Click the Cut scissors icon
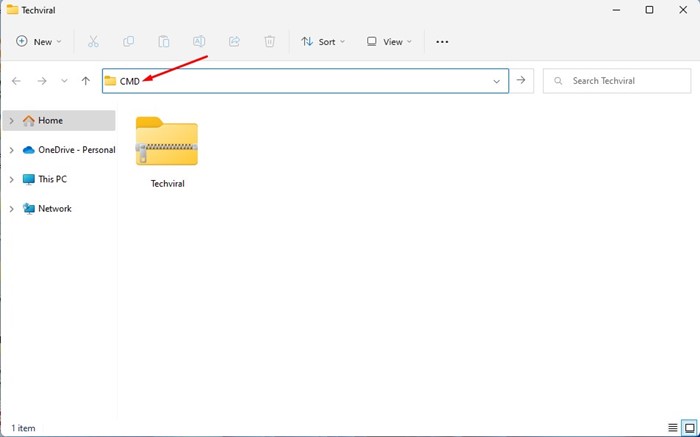The height and width of the screenshot is (437, 700). (x=93, y=42)
